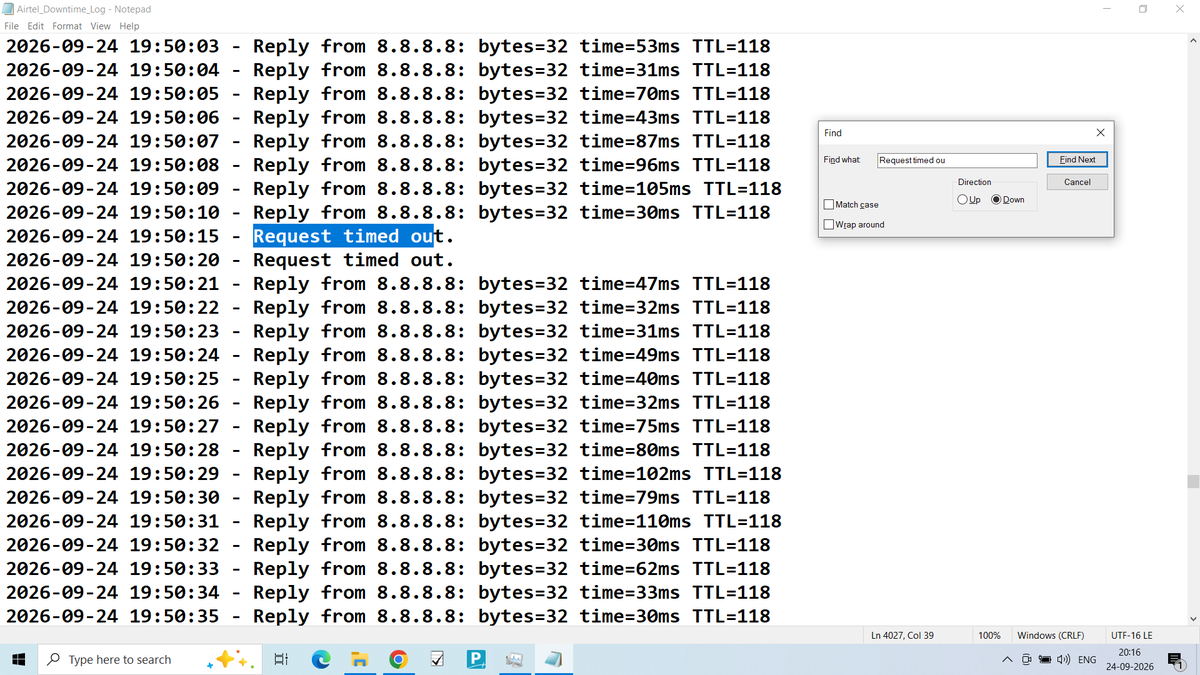The height and width of the screenshot is (675, 1200).
Task: Open the Windows Start menu
Action: click(18, 660)
